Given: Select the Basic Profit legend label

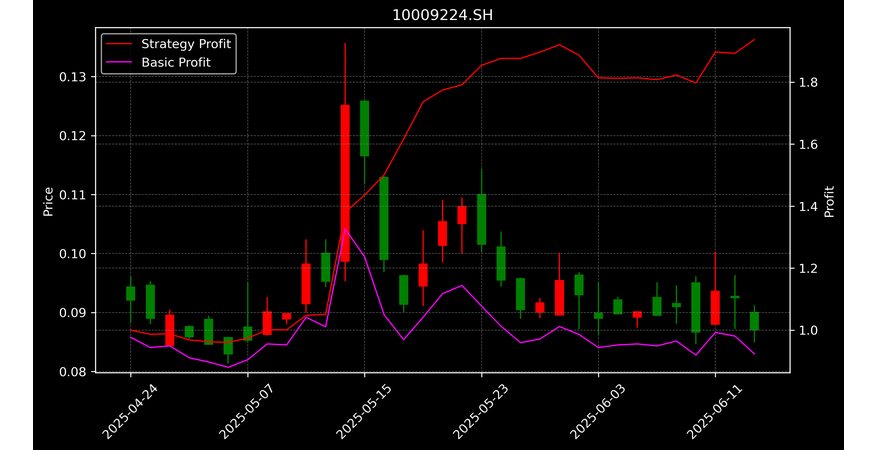Looking at the screenshot, I should tap(176, 62).
